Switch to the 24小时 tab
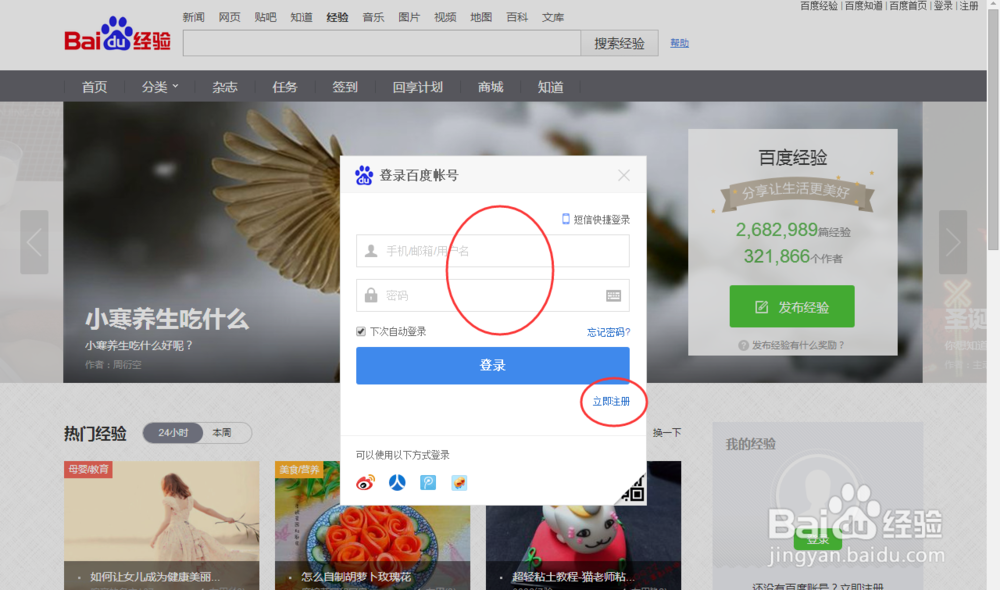This screenshot has width=1000, height=590. [173, 432]
